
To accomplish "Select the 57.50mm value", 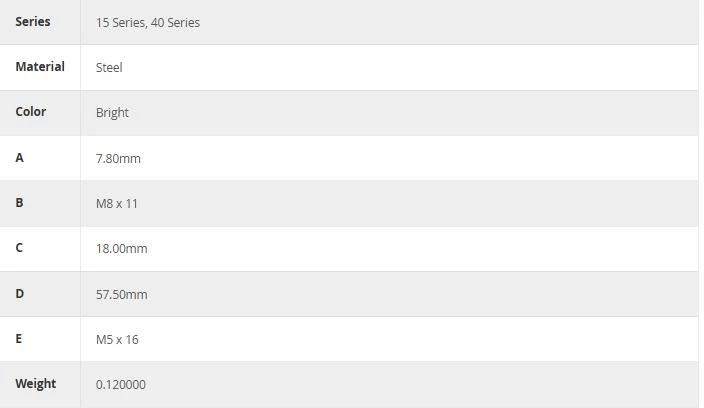I will (122, 294).
